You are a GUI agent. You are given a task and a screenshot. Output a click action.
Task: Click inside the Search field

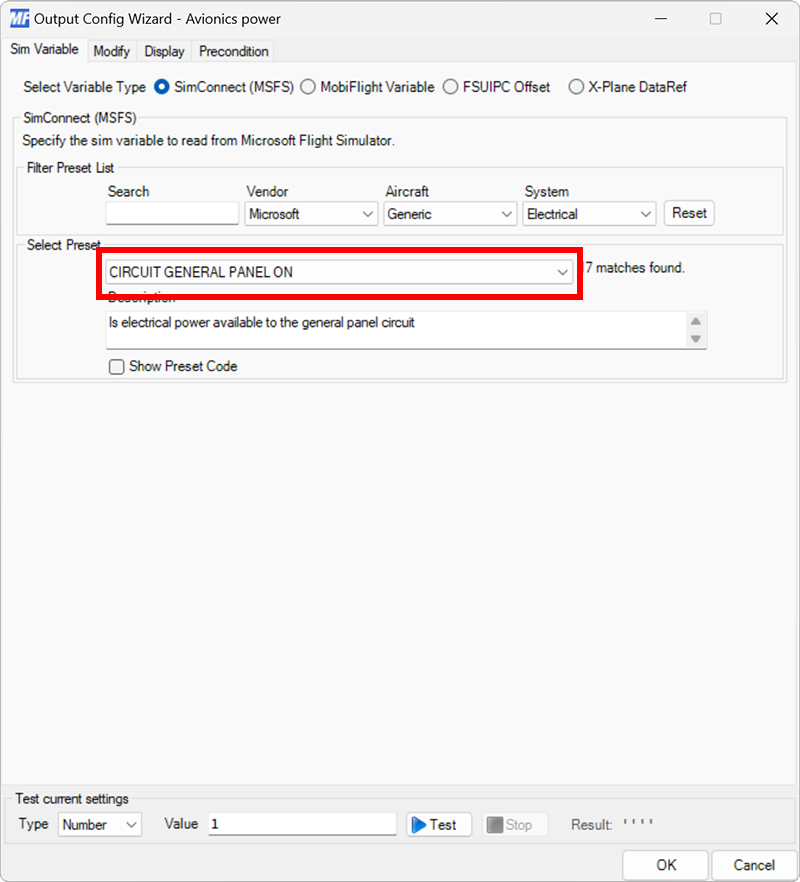170,213
